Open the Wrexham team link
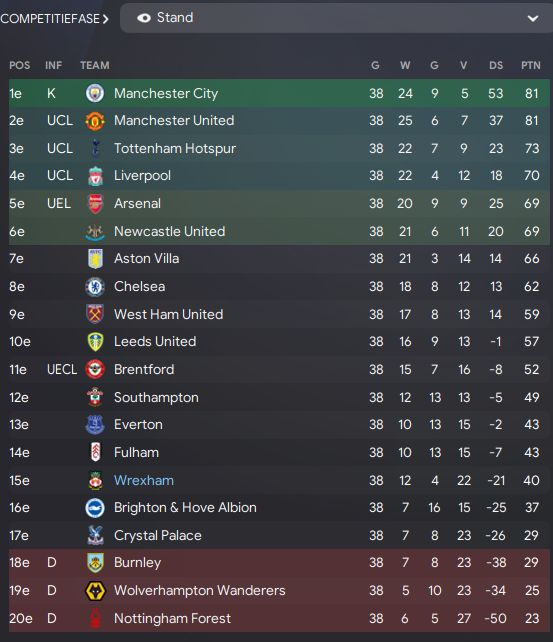 pyautogui.click(x=144, y=480)
